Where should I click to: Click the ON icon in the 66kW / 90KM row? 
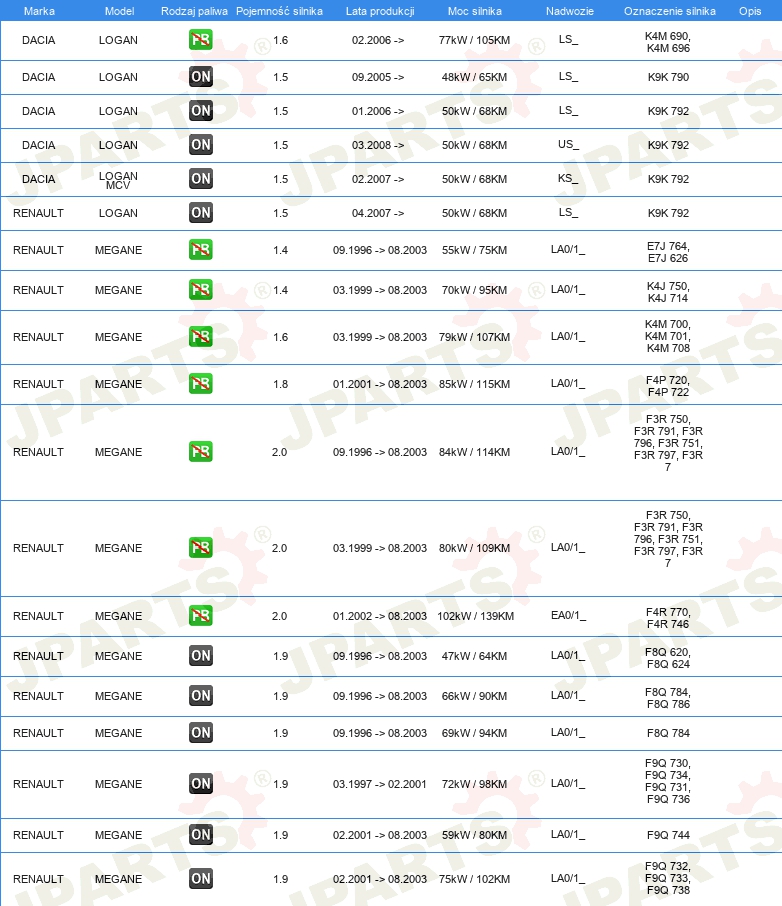(x=201, y=695)
